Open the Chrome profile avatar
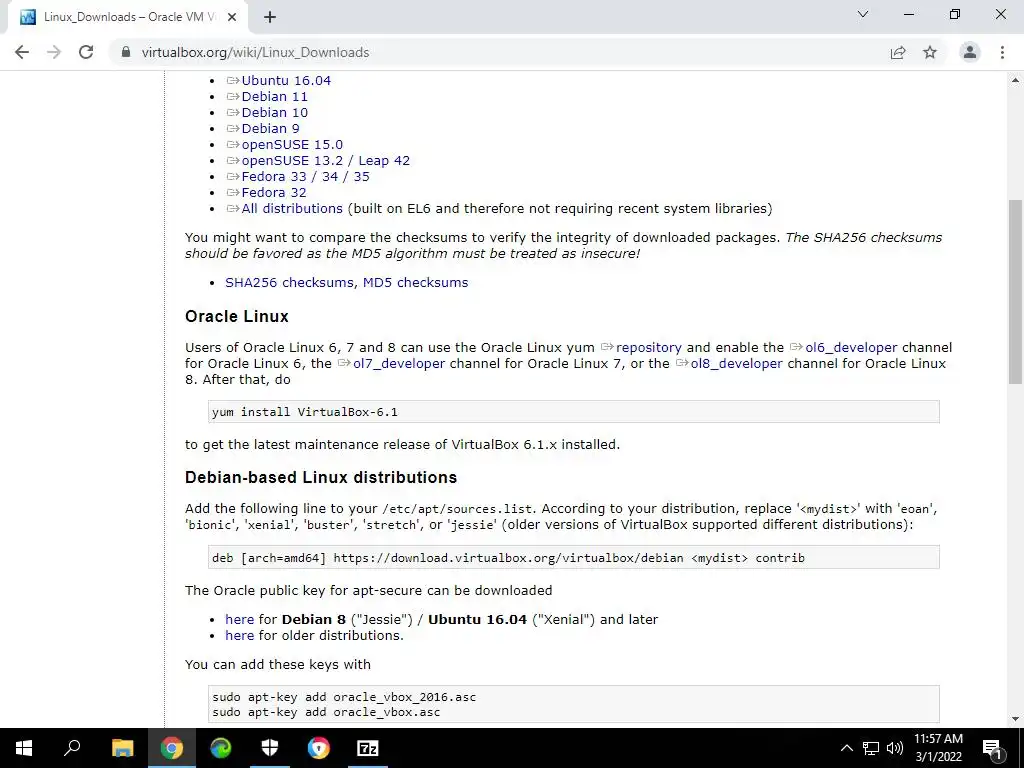Image resolution: width=1024 pixels, height=768 pixels. tap(970, 52)
